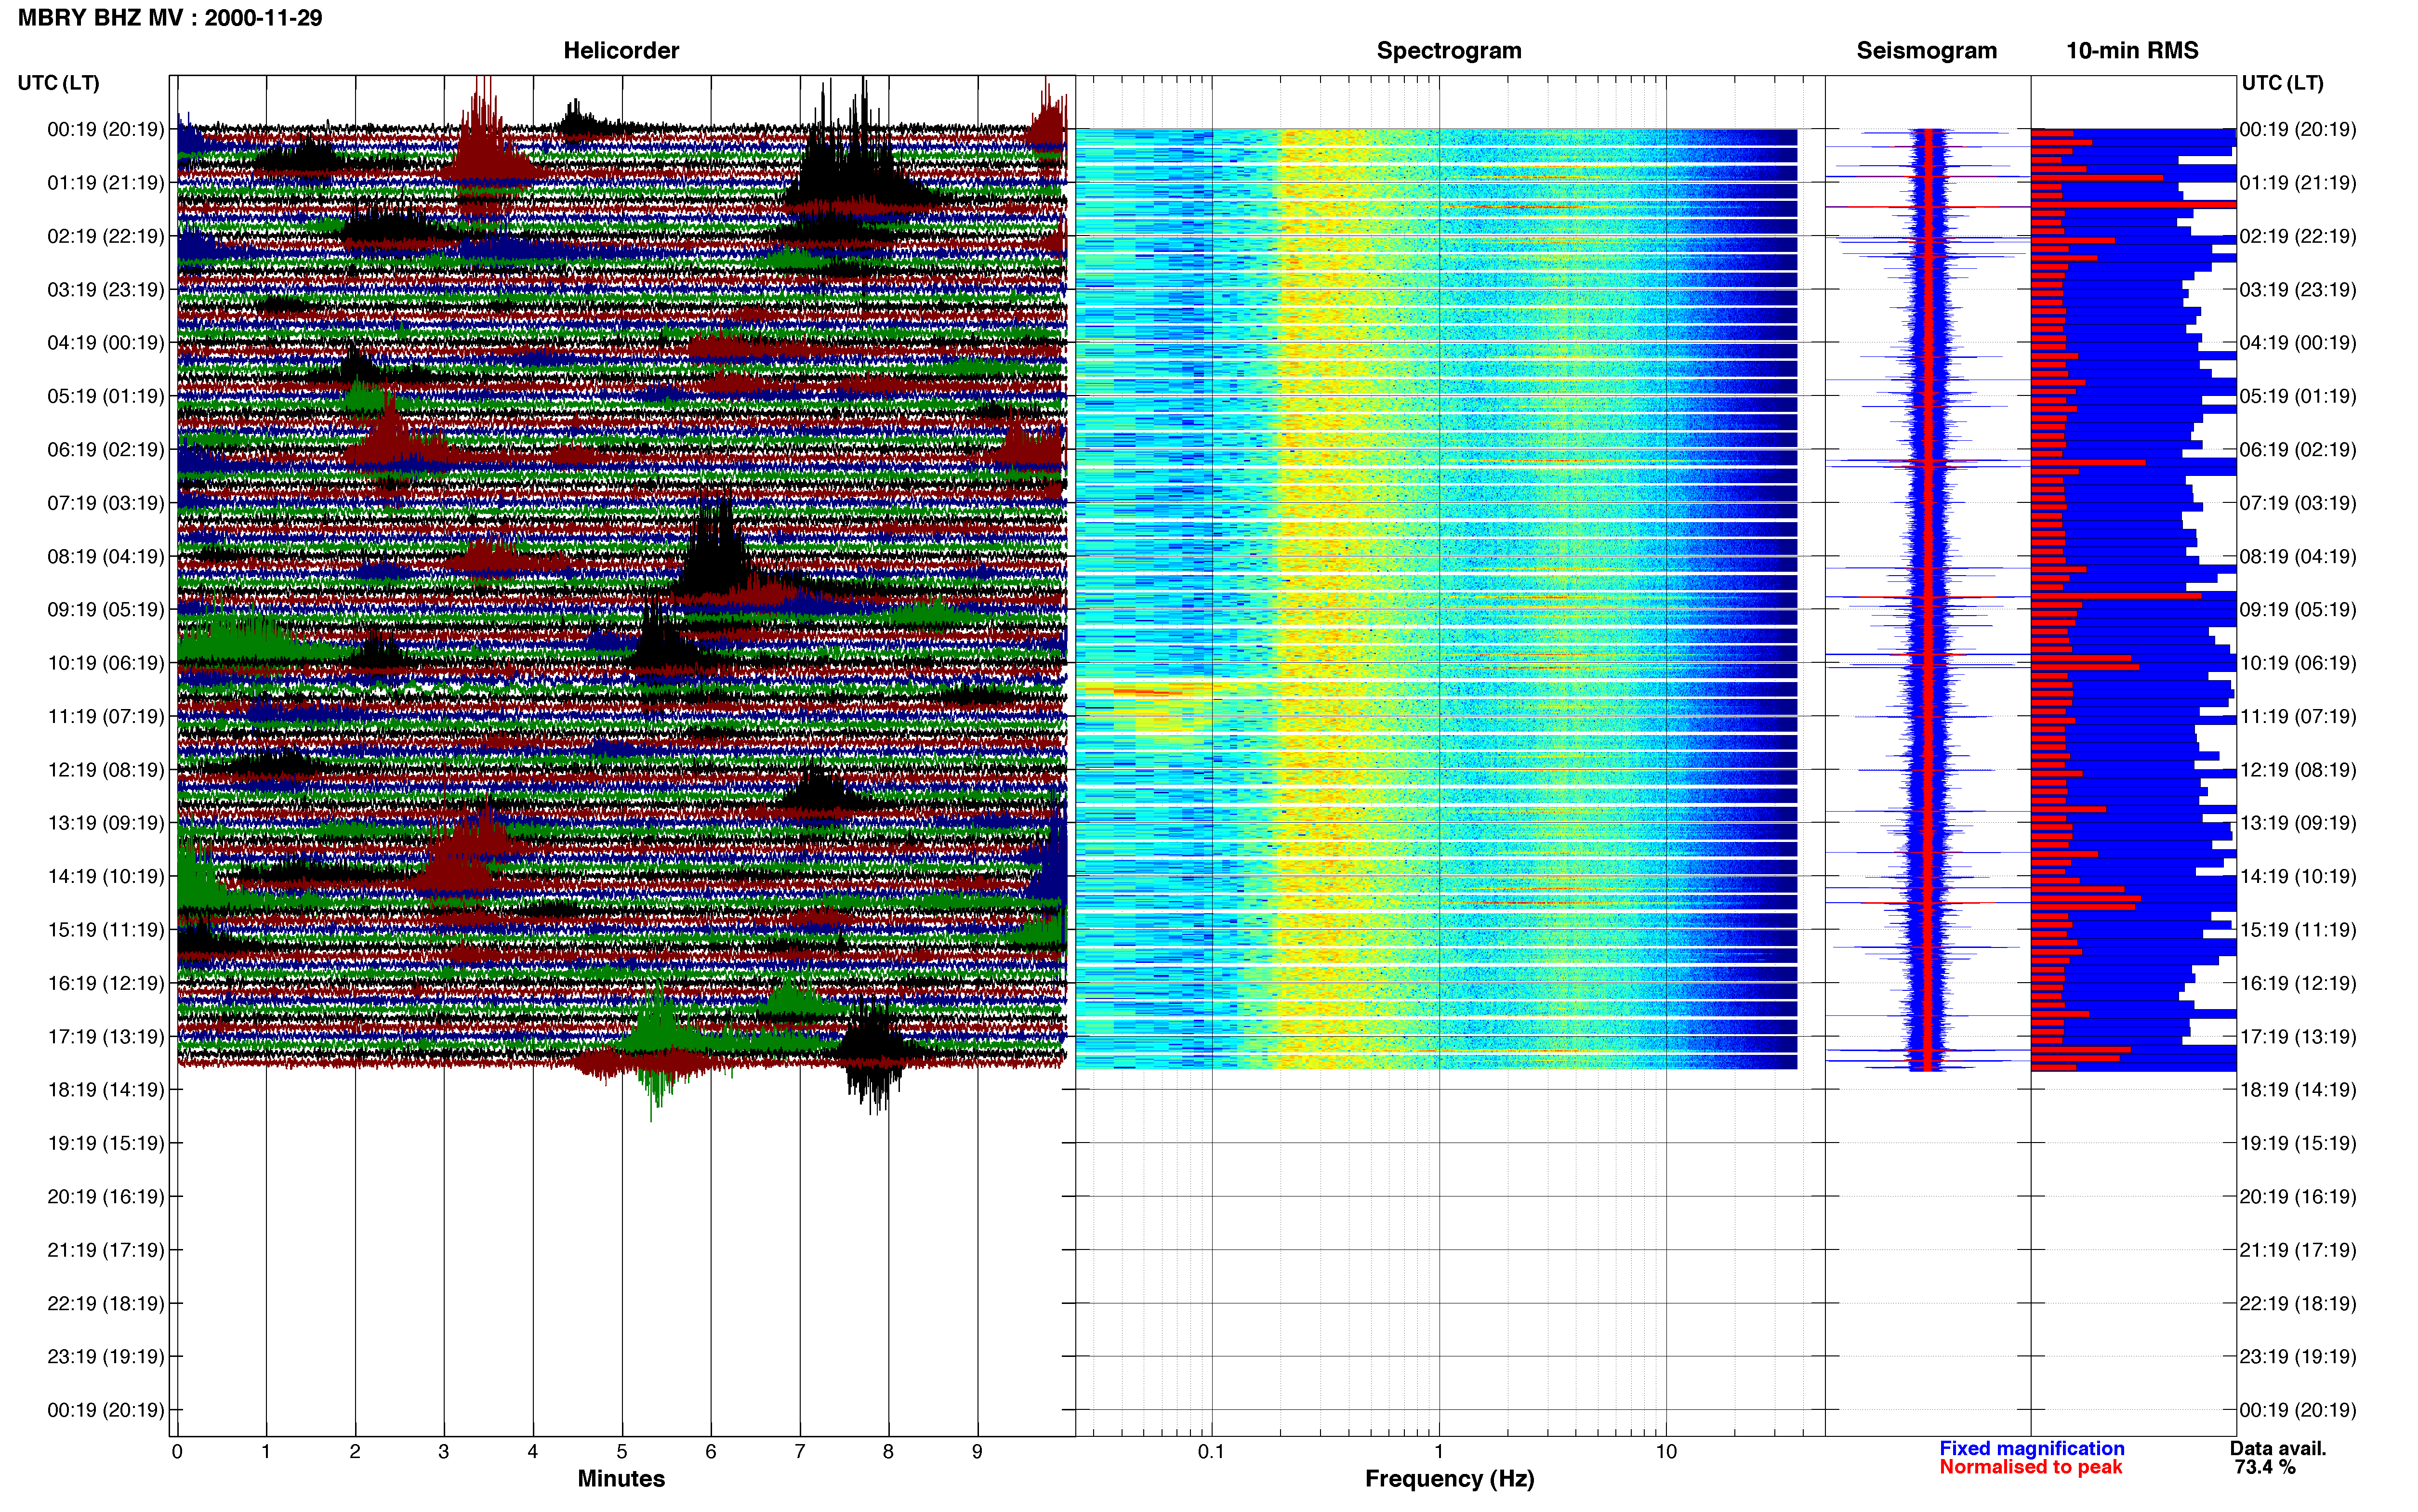2418x1512 pixels.
Task: Click minutes axis tick '7'
Action: click(800, 1451)
